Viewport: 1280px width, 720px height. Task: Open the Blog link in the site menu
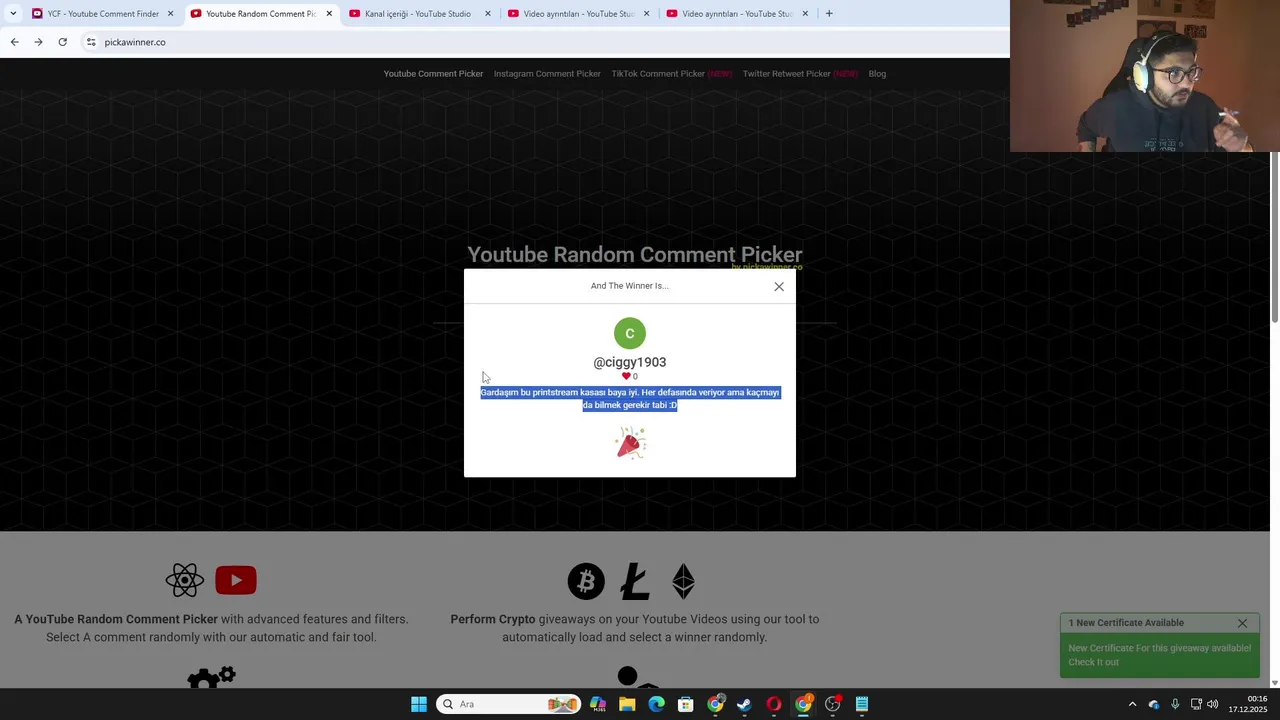point(877,73)
